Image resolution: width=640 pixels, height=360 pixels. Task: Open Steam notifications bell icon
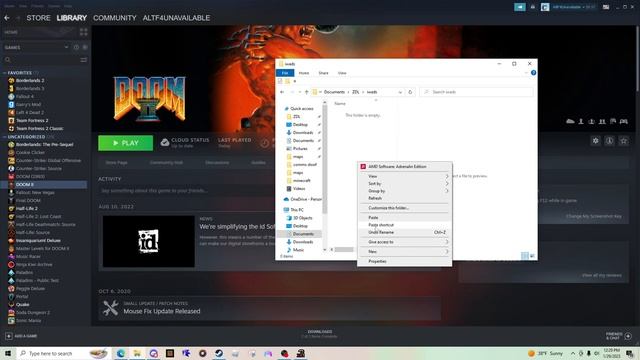(533, 7)
